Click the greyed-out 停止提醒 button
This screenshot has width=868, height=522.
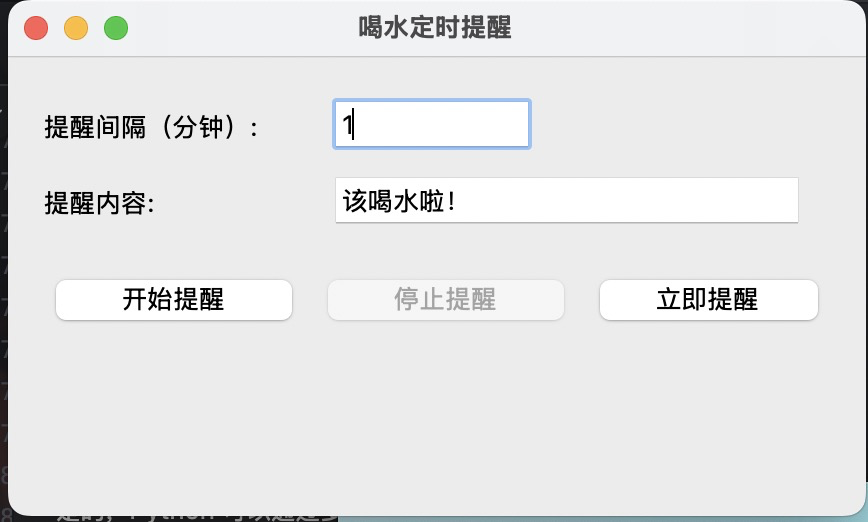[x=446, y=299]
